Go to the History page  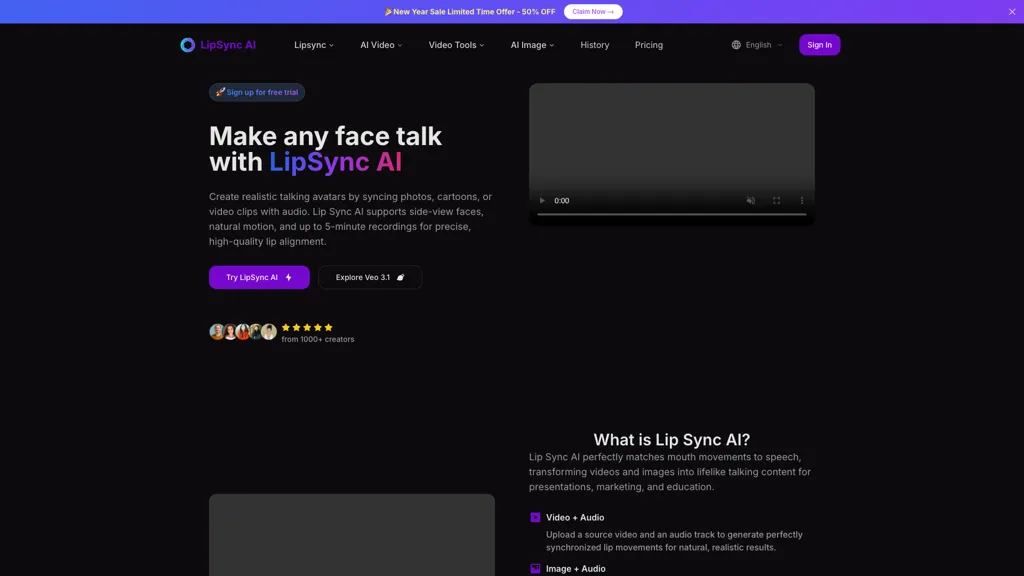[x=594, y=44]
